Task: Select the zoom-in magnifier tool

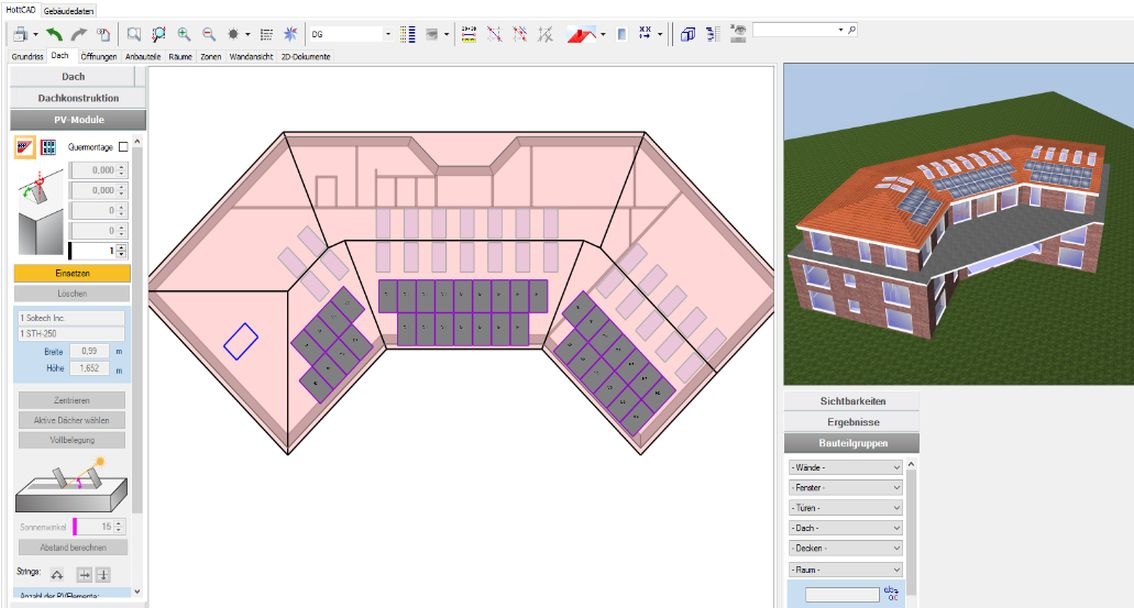Action: point(183,33)
